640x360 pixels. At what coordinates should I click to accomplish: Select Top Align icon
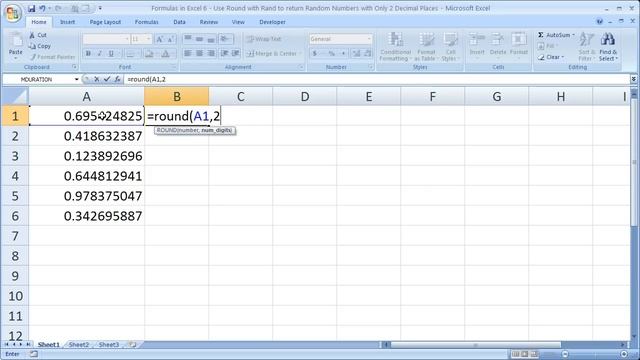point(188,39)
